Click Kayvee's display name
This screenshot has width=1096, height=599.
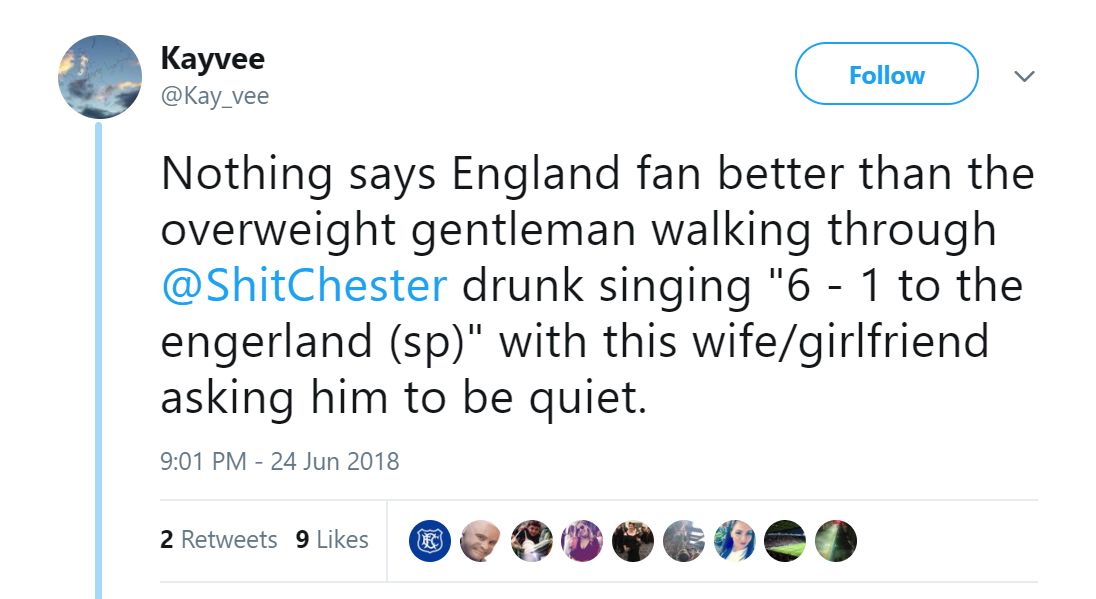pyautogui.click(x=212, y=58)
